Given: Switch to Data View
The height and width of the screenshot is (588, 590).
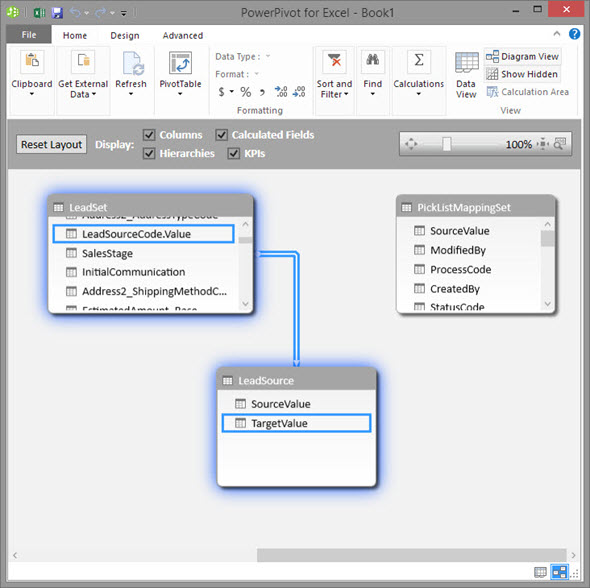Looking at the screenshot, I should point(466,76).
